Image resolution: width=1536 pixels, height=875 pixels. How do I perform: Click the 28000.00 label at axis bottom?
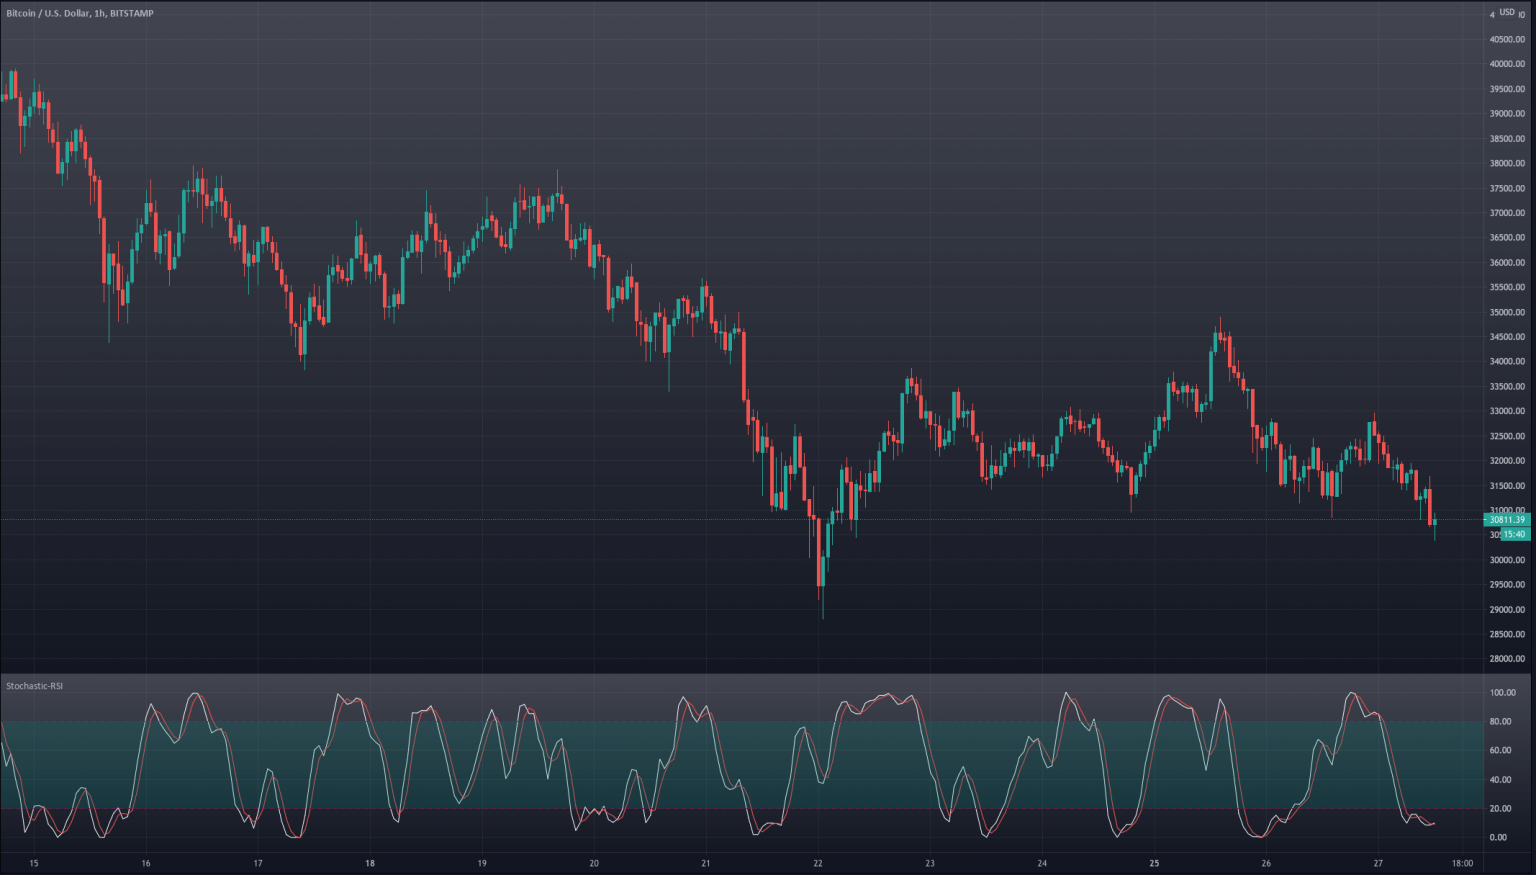coord(1507,657)
